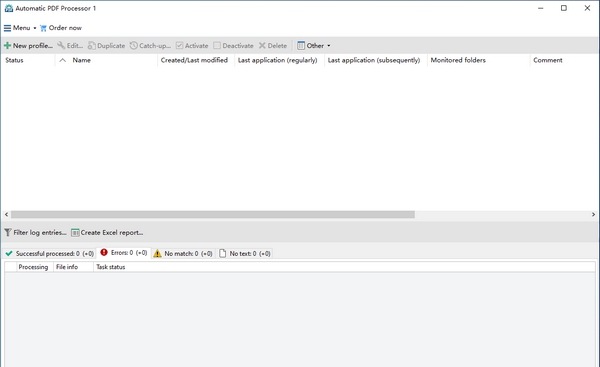Click the horizontal scrollbar thumb
600x367 pixels.
(213, 215)
